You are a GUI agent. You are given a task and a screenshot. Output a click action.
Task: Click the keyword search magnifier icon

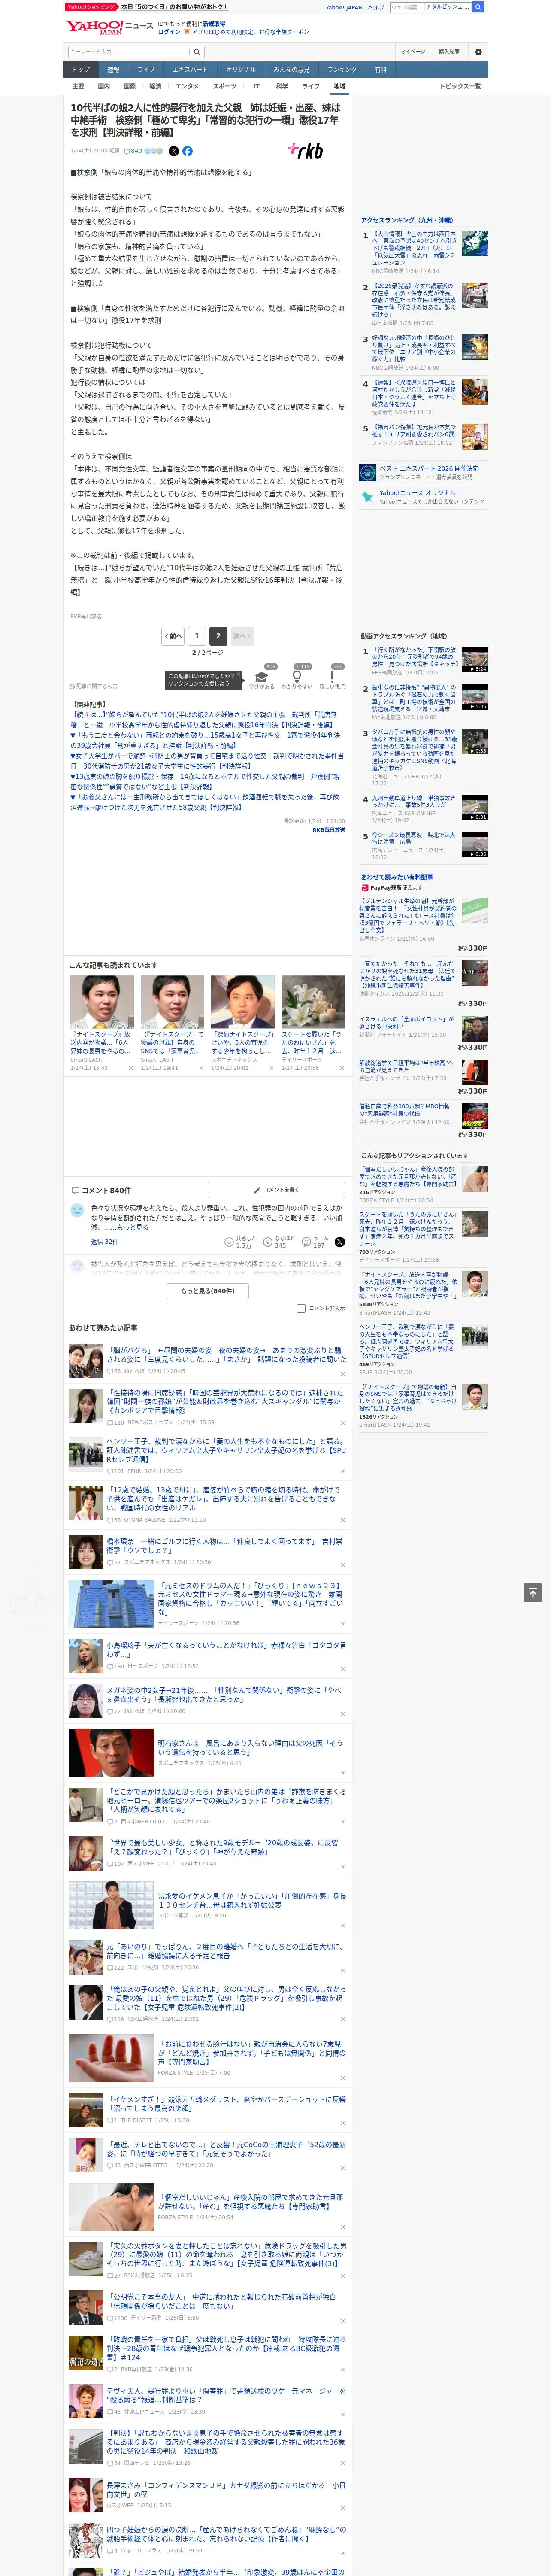[x=196, y=51]
